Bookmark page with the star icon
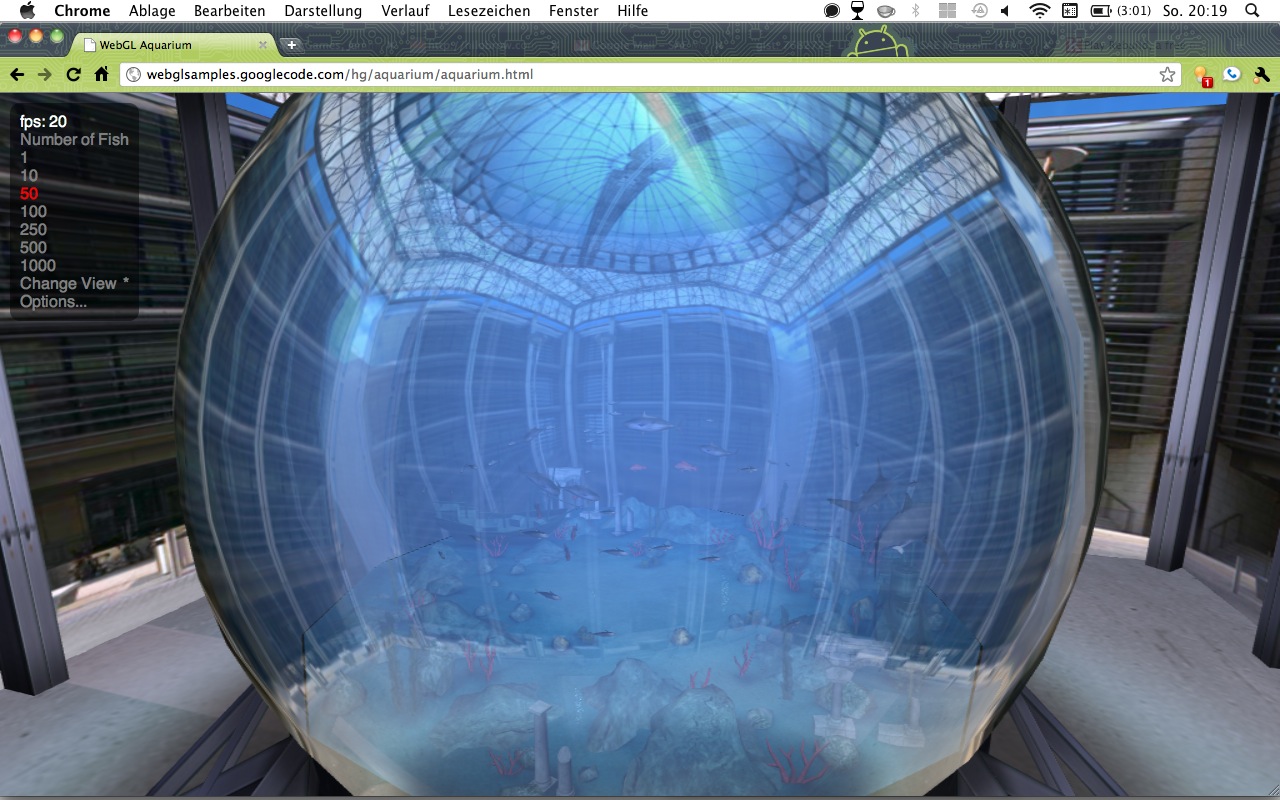Image resolution: width=1280 pixels, height=800 pixels. tap(1167, 75)
